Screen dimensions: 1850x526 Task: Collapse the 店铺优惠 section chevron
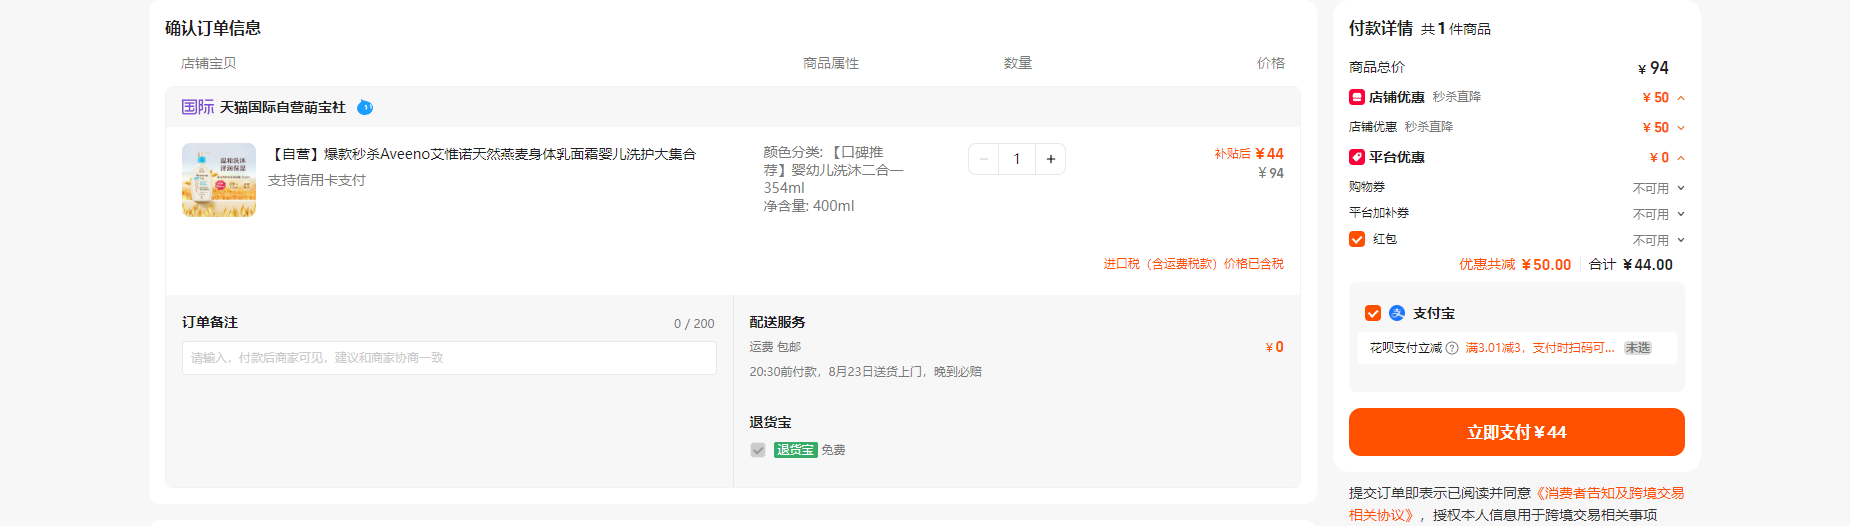point(1681,98)
